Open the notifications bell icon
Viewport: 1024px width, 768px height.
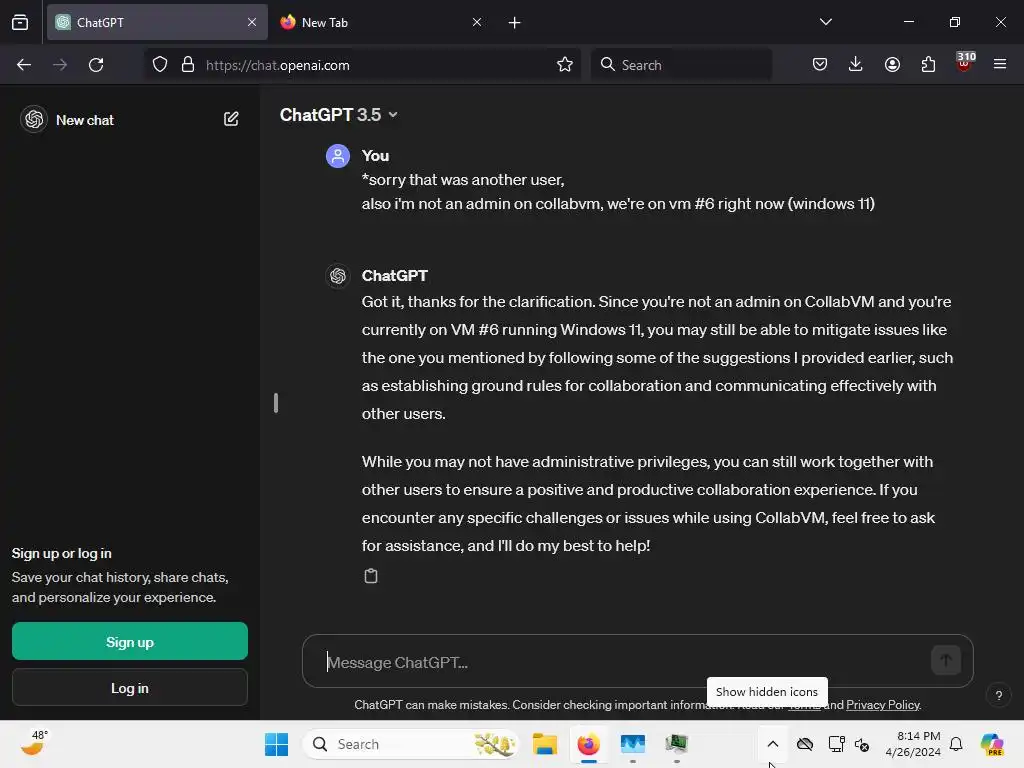coord(956,744)
